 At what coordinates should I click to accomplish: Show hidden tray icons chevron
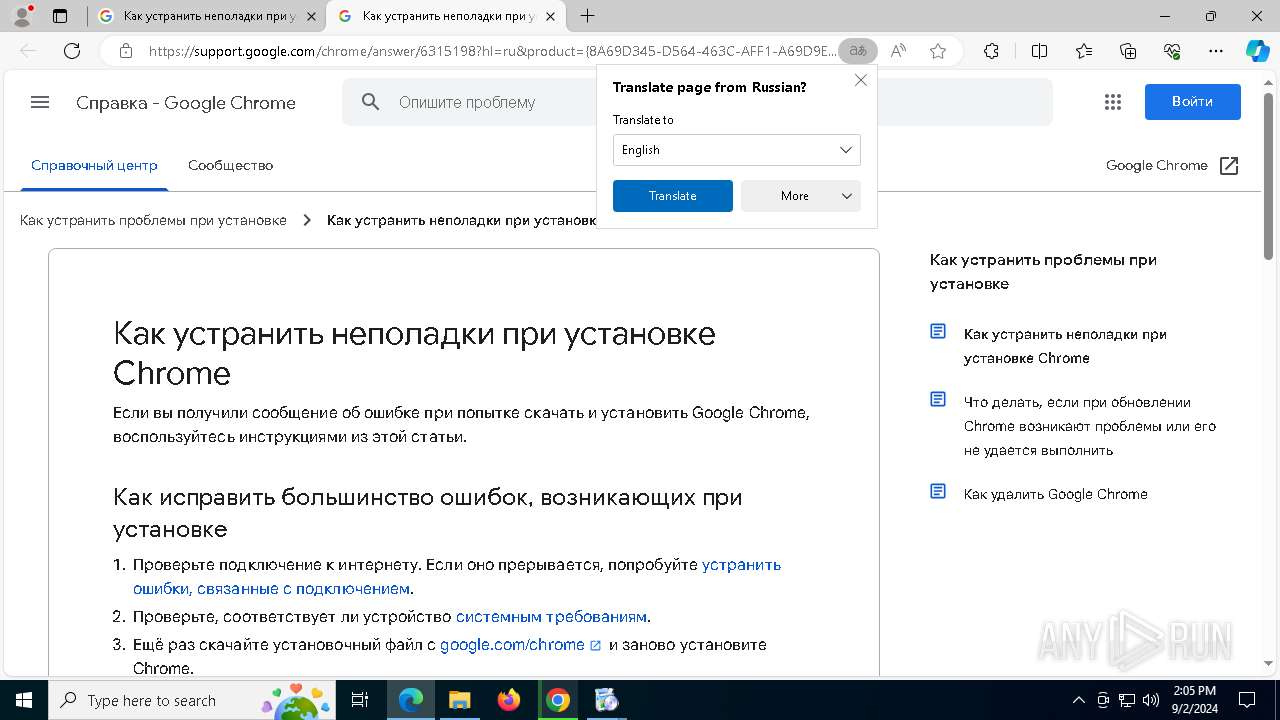[1078, 700]
